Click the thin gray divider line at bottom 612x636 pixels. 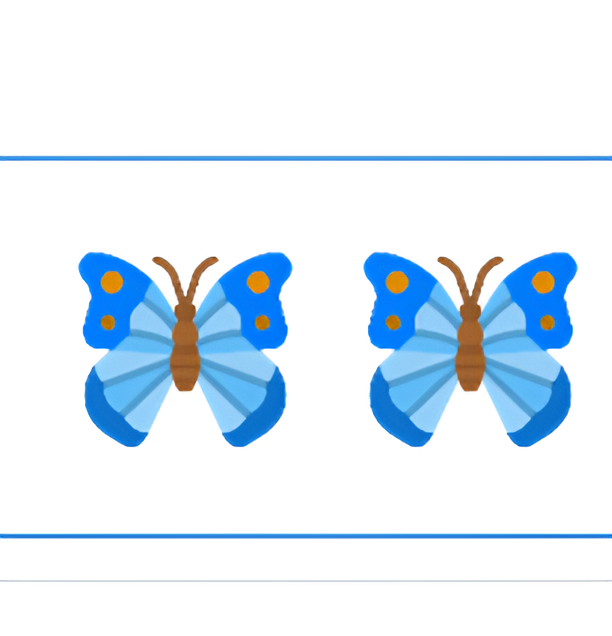coord(306,581)
